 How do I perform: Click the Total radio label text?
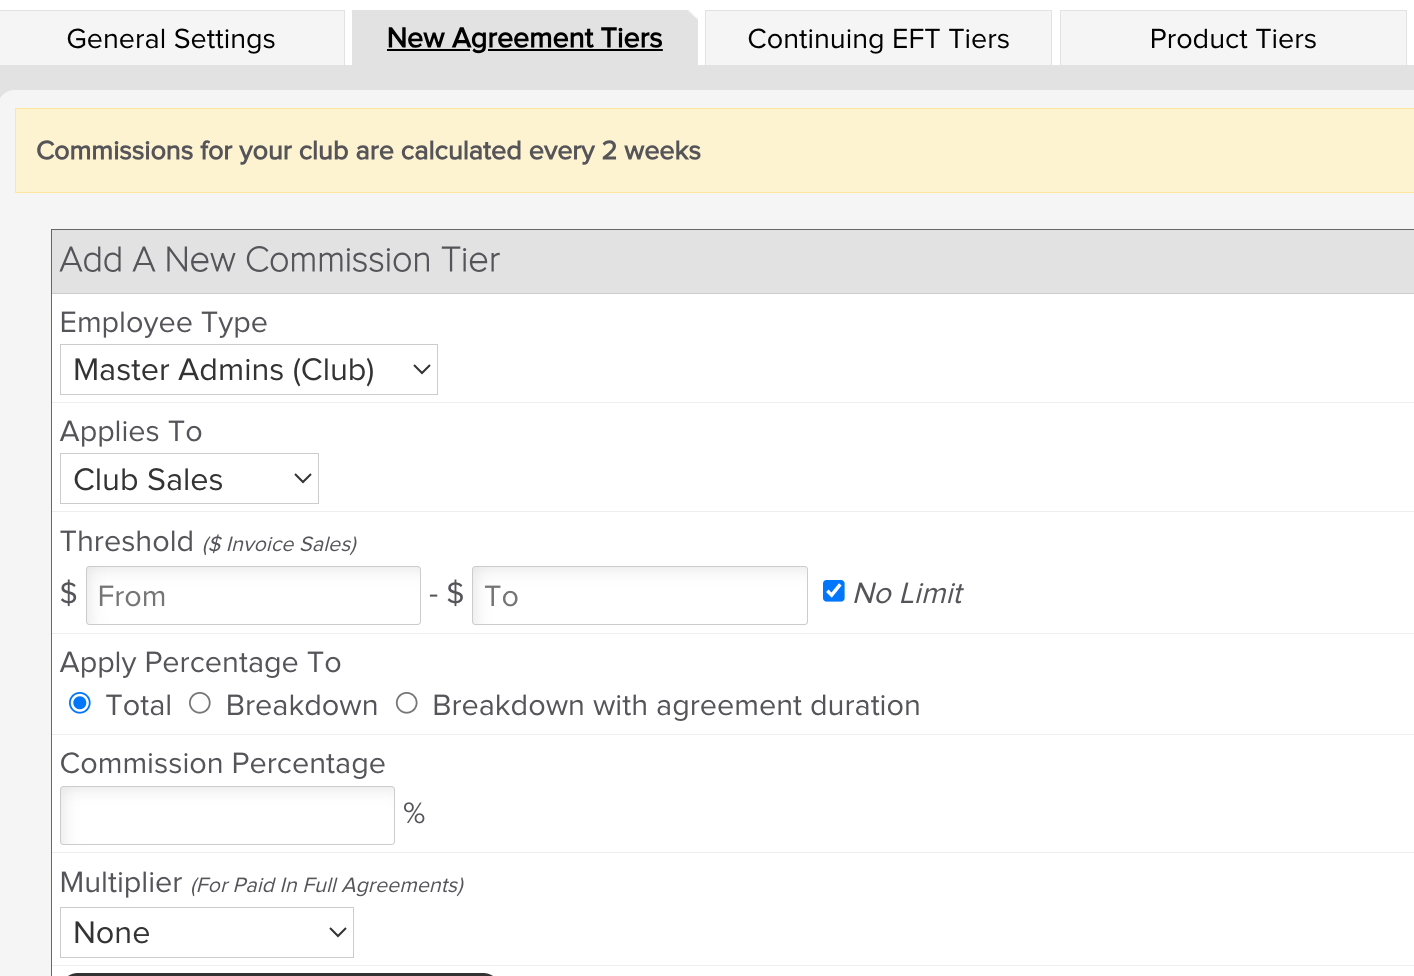139,705
